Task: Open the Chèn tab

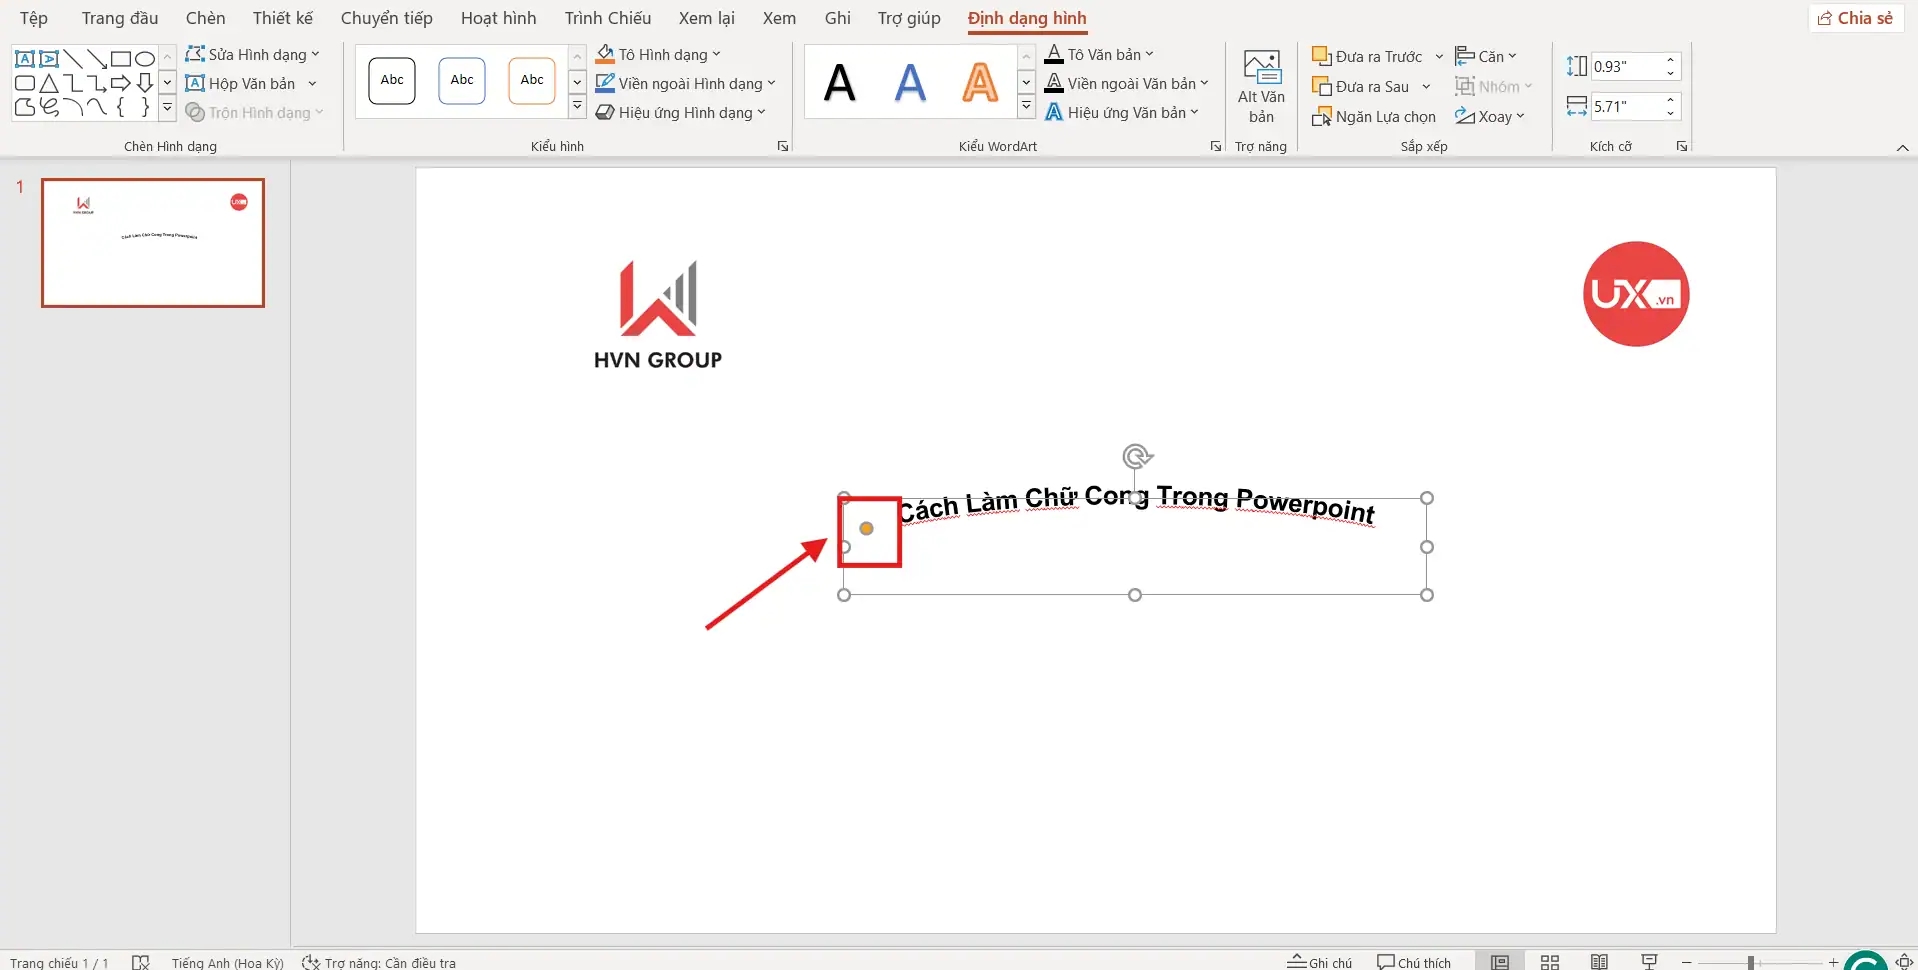Action: (205, 18)
